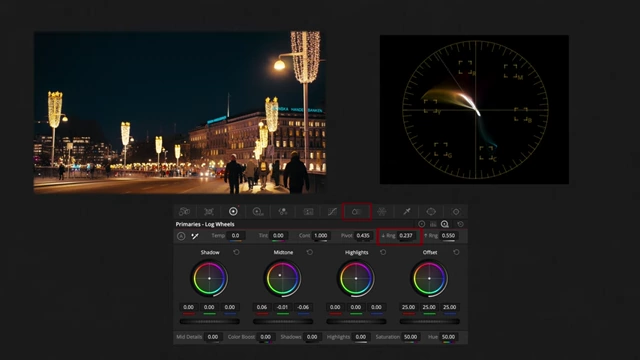The height and width of the screenshot is (360, 640).
Task: Click the Auto Balance A button
Action: [181, 236]
